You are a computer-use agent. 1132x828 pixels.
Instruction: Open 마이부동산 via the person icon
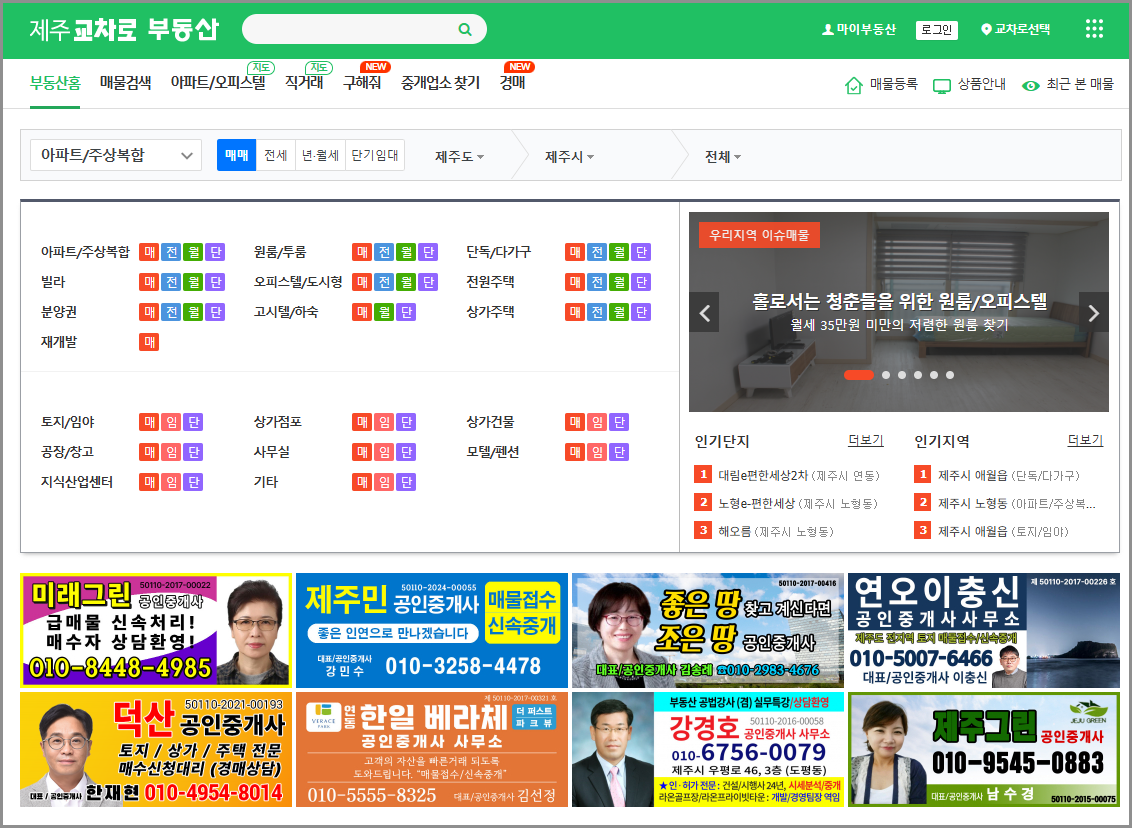826,30
